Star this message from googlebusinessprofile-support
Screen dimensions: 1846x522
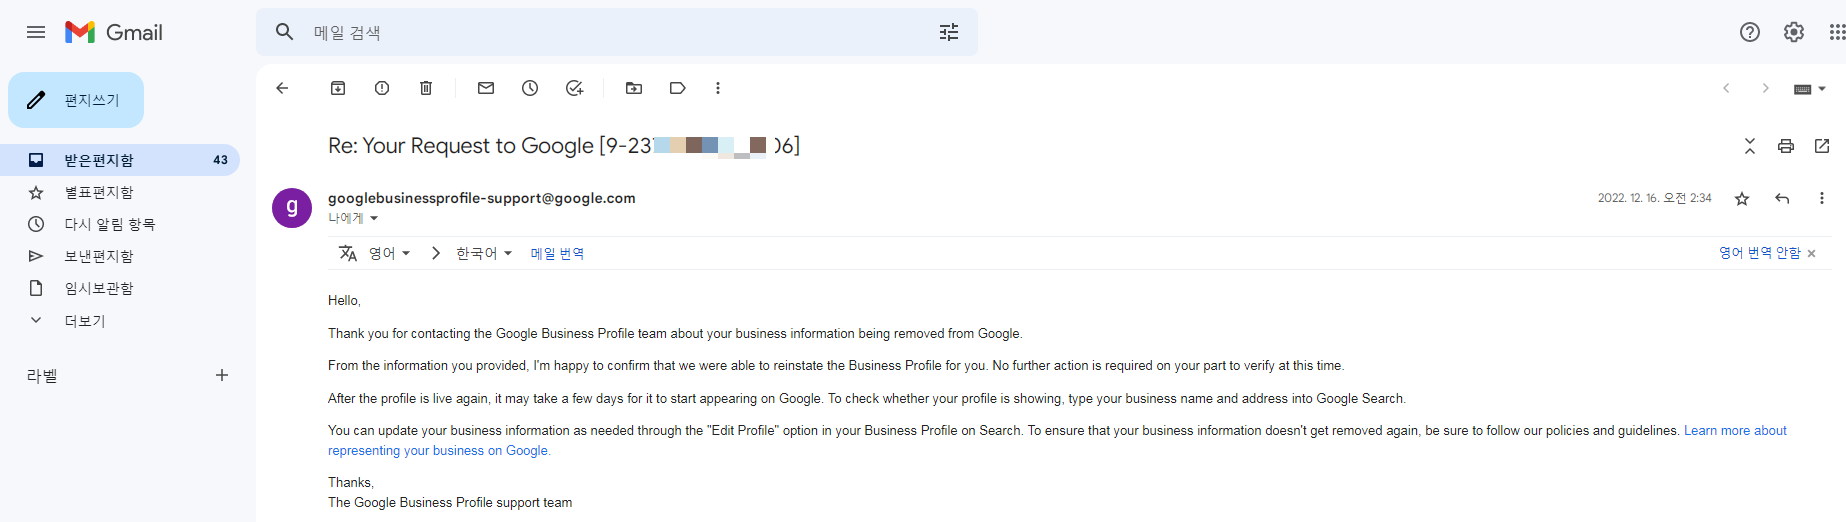[x=1742, y=199]
